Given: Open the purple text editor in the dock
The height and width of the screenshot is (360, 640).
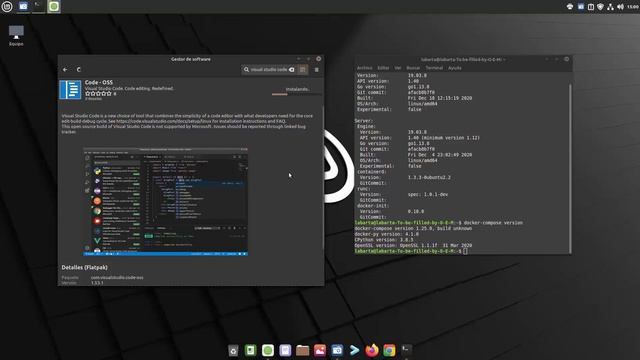Looking at the screenshot, I should click(285, 350).
